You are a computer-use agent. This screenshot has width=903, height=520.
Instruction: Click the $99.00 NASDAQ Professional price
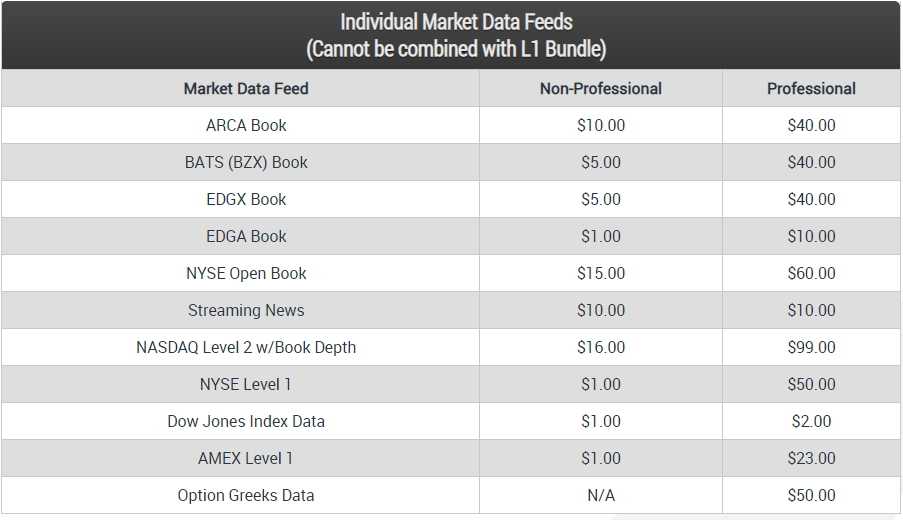tap(811, 348)
